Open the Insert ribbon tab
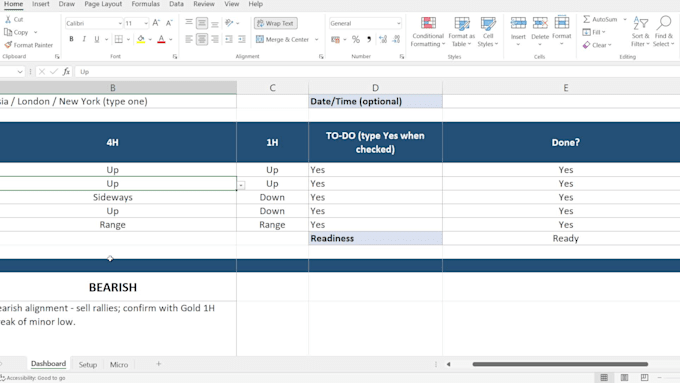The height and width of the screenshot is (383, 680). tap(40, 4)
